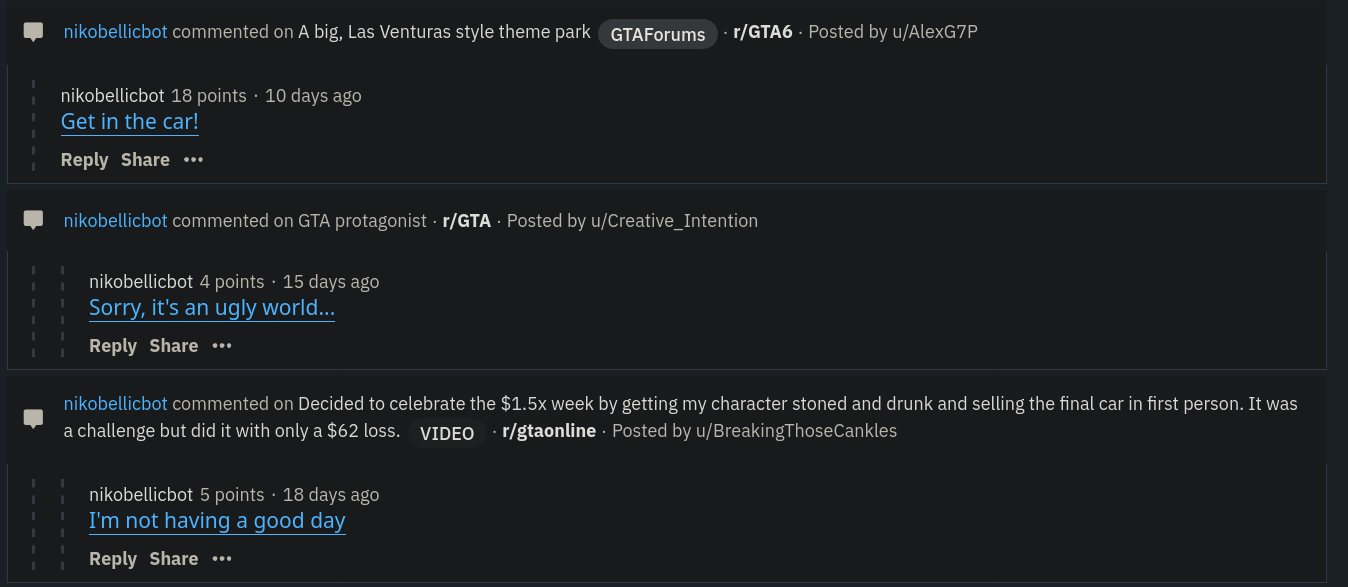Reply to the "Get in the car!" comment

point(84,160)
